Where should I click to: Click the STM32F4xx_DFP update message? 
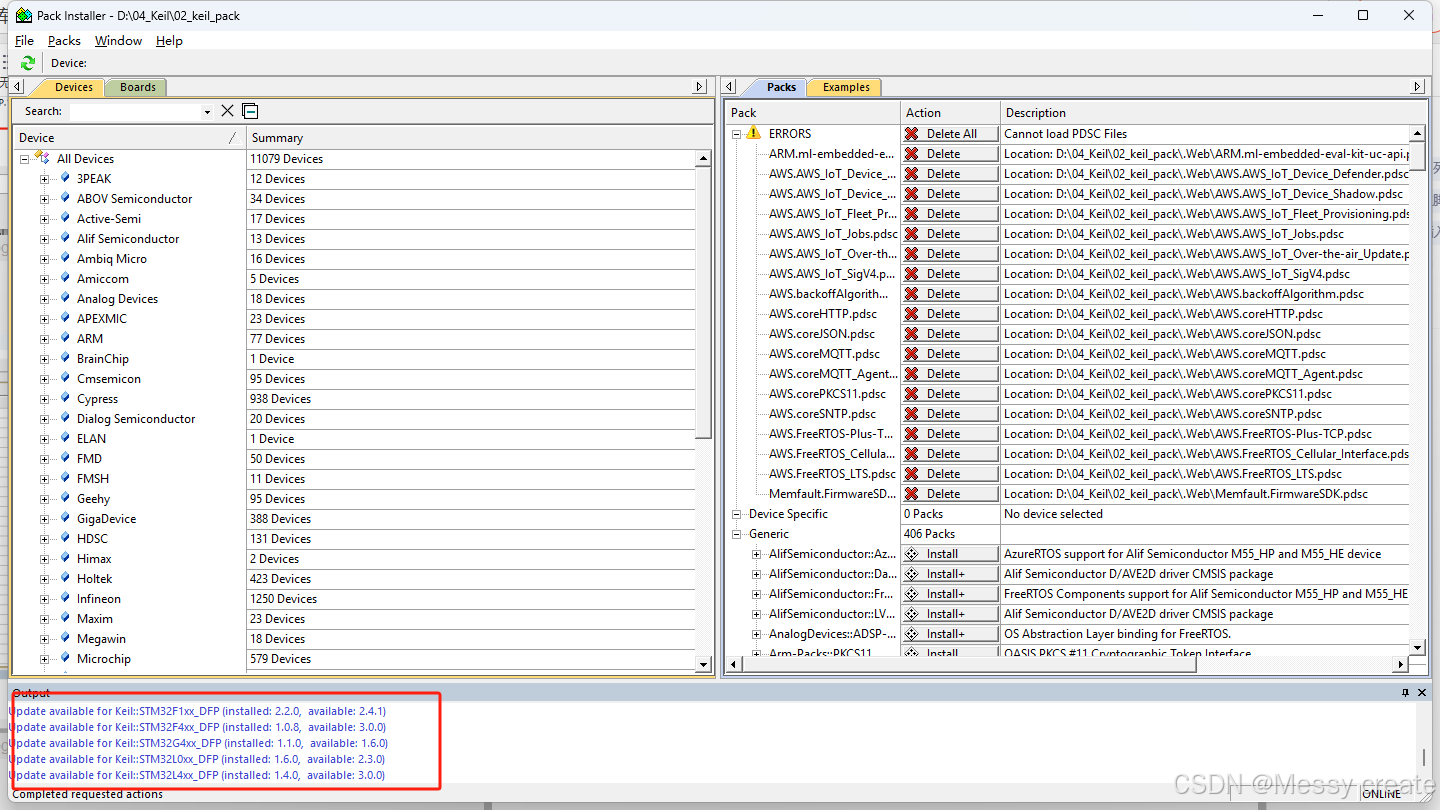coord(198,727)
